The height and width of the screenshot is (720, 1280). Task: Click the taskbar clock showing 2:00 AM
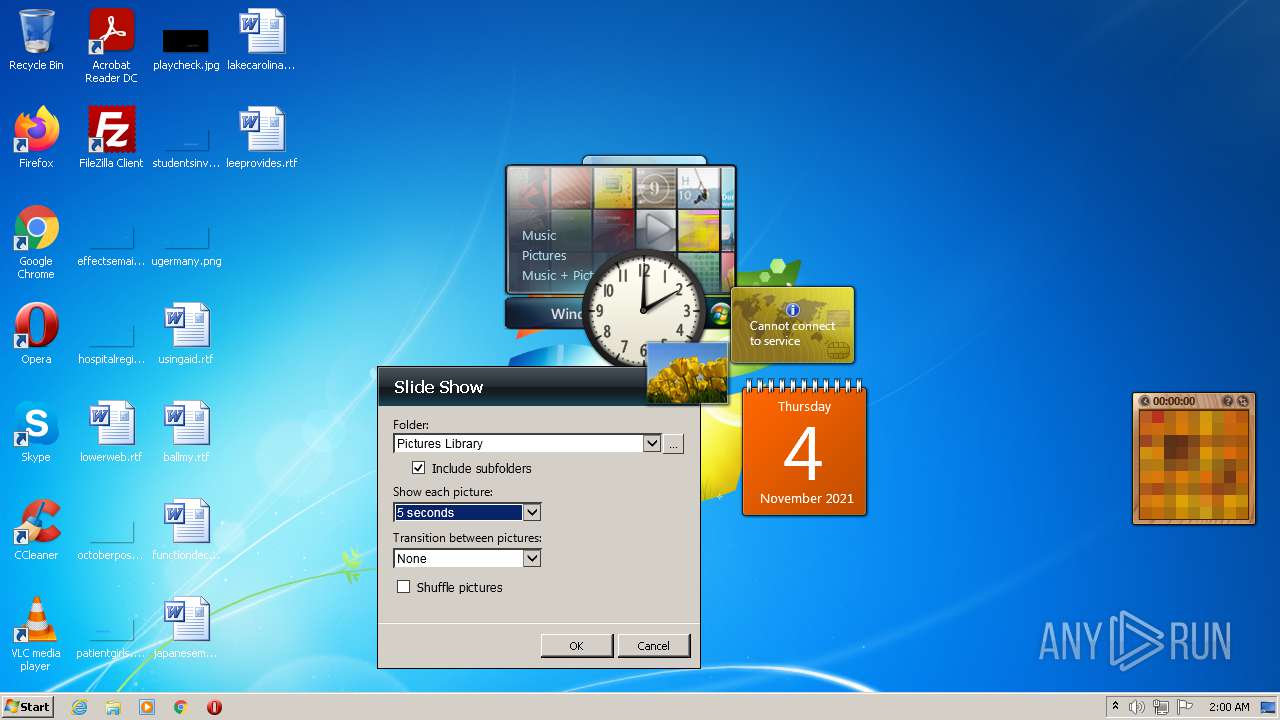pos(1229,707)
